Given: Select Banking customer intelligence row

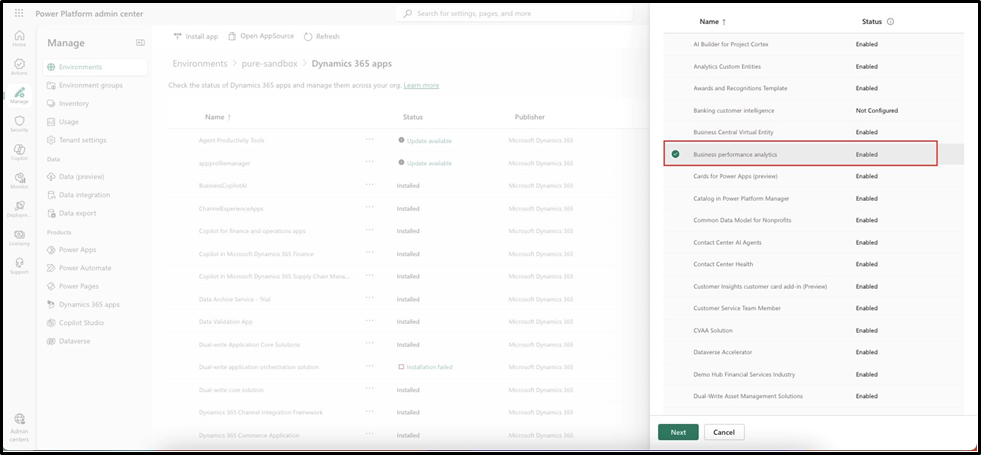Looking at the screenshot, I should click(813, 110).
